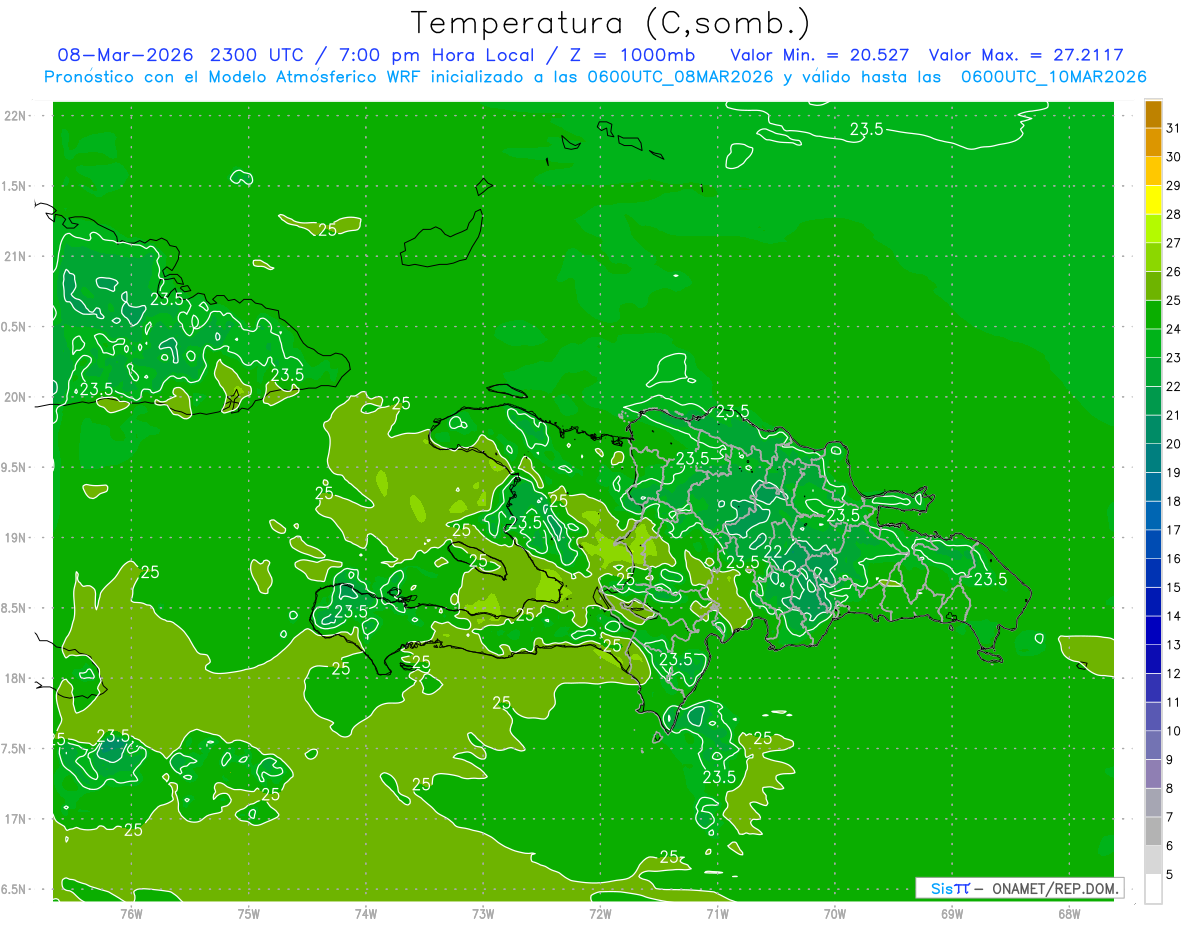Click the 17N latitude axis label
This screenshot has width=1200, height=927.
(15, 819)
